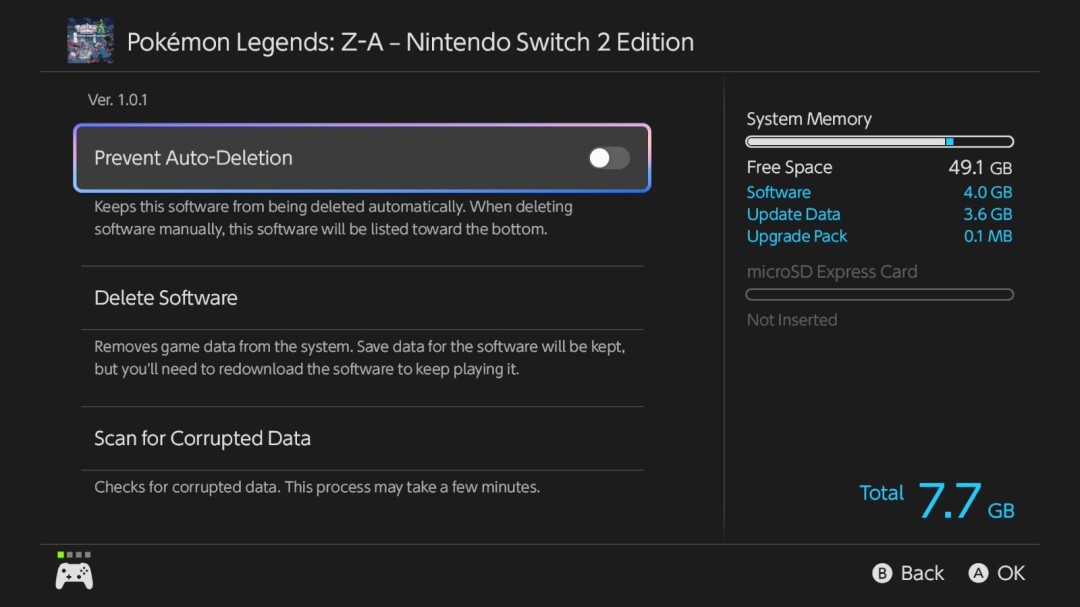This screenshot has width=1080, height=607.
Task: Click the Free Space row
Action: (x=789, y=167)
